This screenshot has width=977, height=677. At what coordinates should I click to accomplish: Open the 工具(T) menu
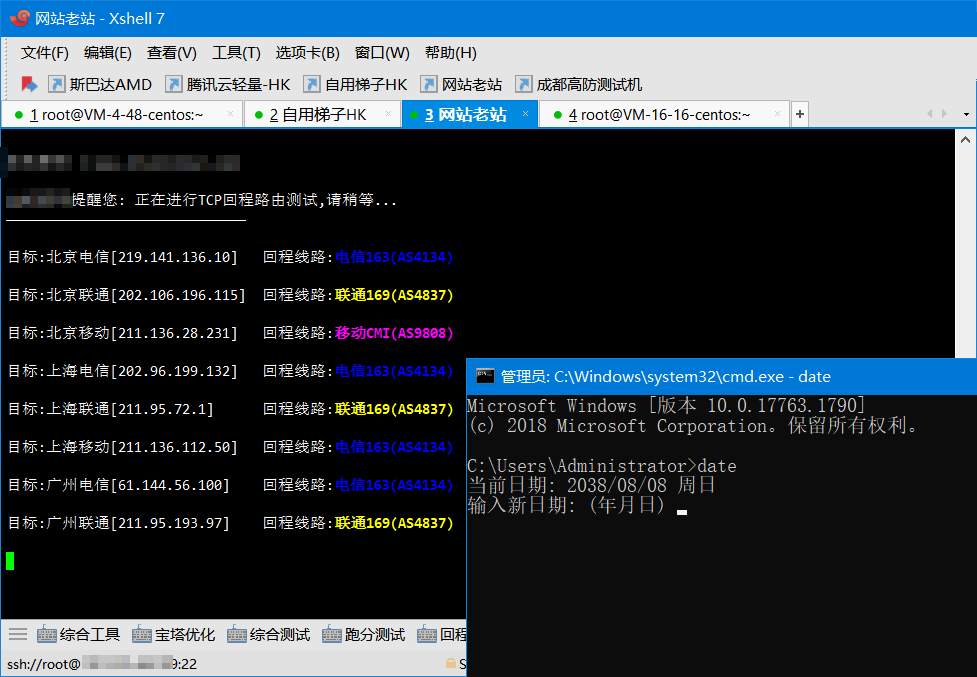234,52
